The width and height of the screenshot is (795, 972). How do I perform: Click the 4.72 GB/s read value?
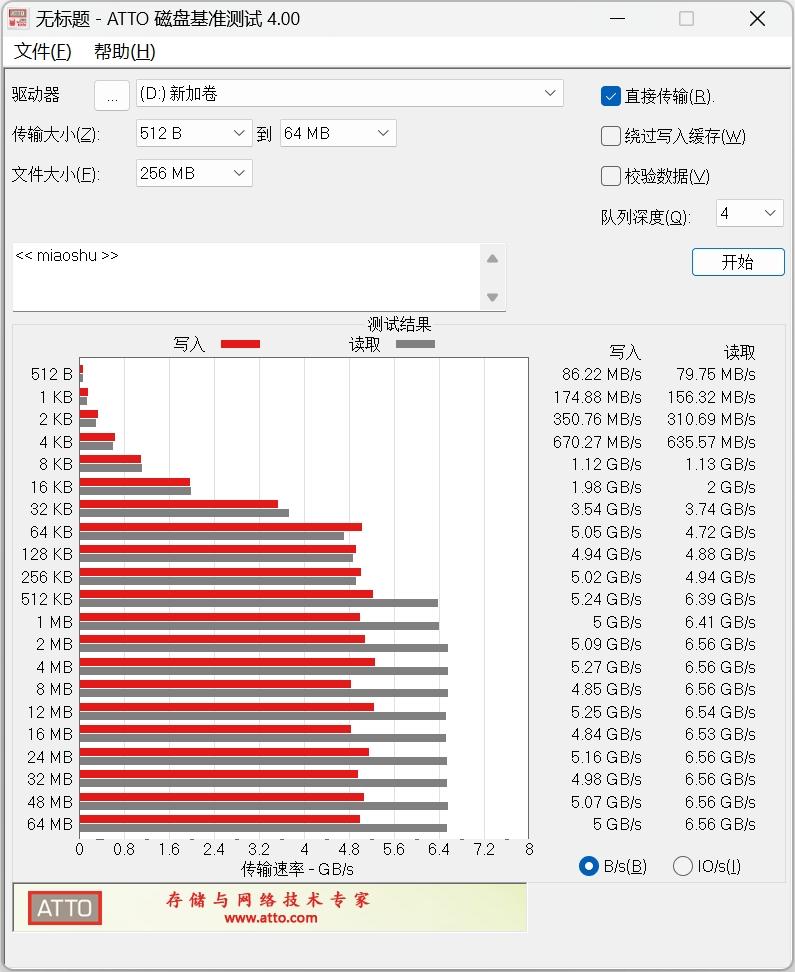point(721,532)
